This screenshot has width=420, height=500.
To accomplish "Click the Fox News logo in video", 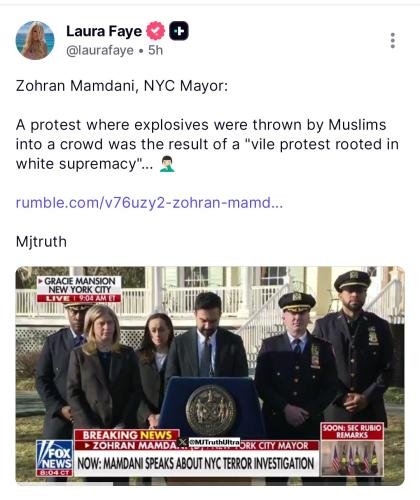I will pos(55,458).
